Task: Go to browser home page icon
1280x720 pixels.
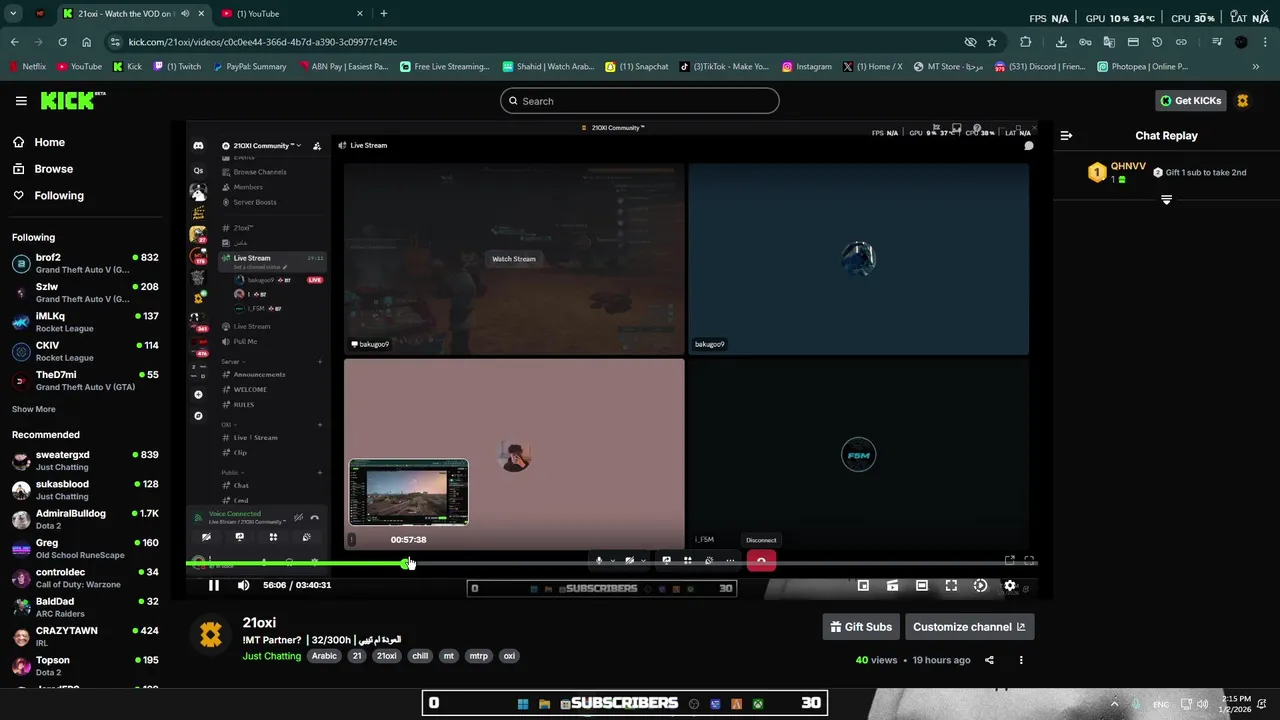Action: coord(86,42)
